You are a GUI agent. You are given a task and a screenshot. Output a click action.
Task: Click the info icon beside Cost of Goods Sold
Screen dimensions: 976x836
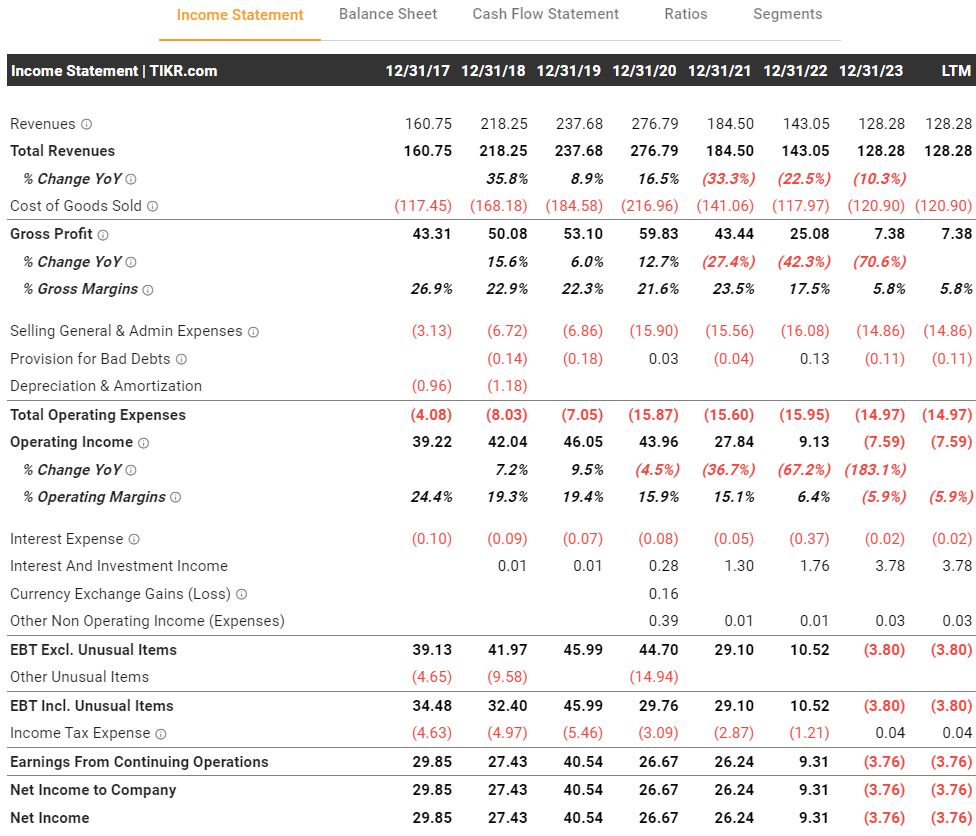(152, 206)
